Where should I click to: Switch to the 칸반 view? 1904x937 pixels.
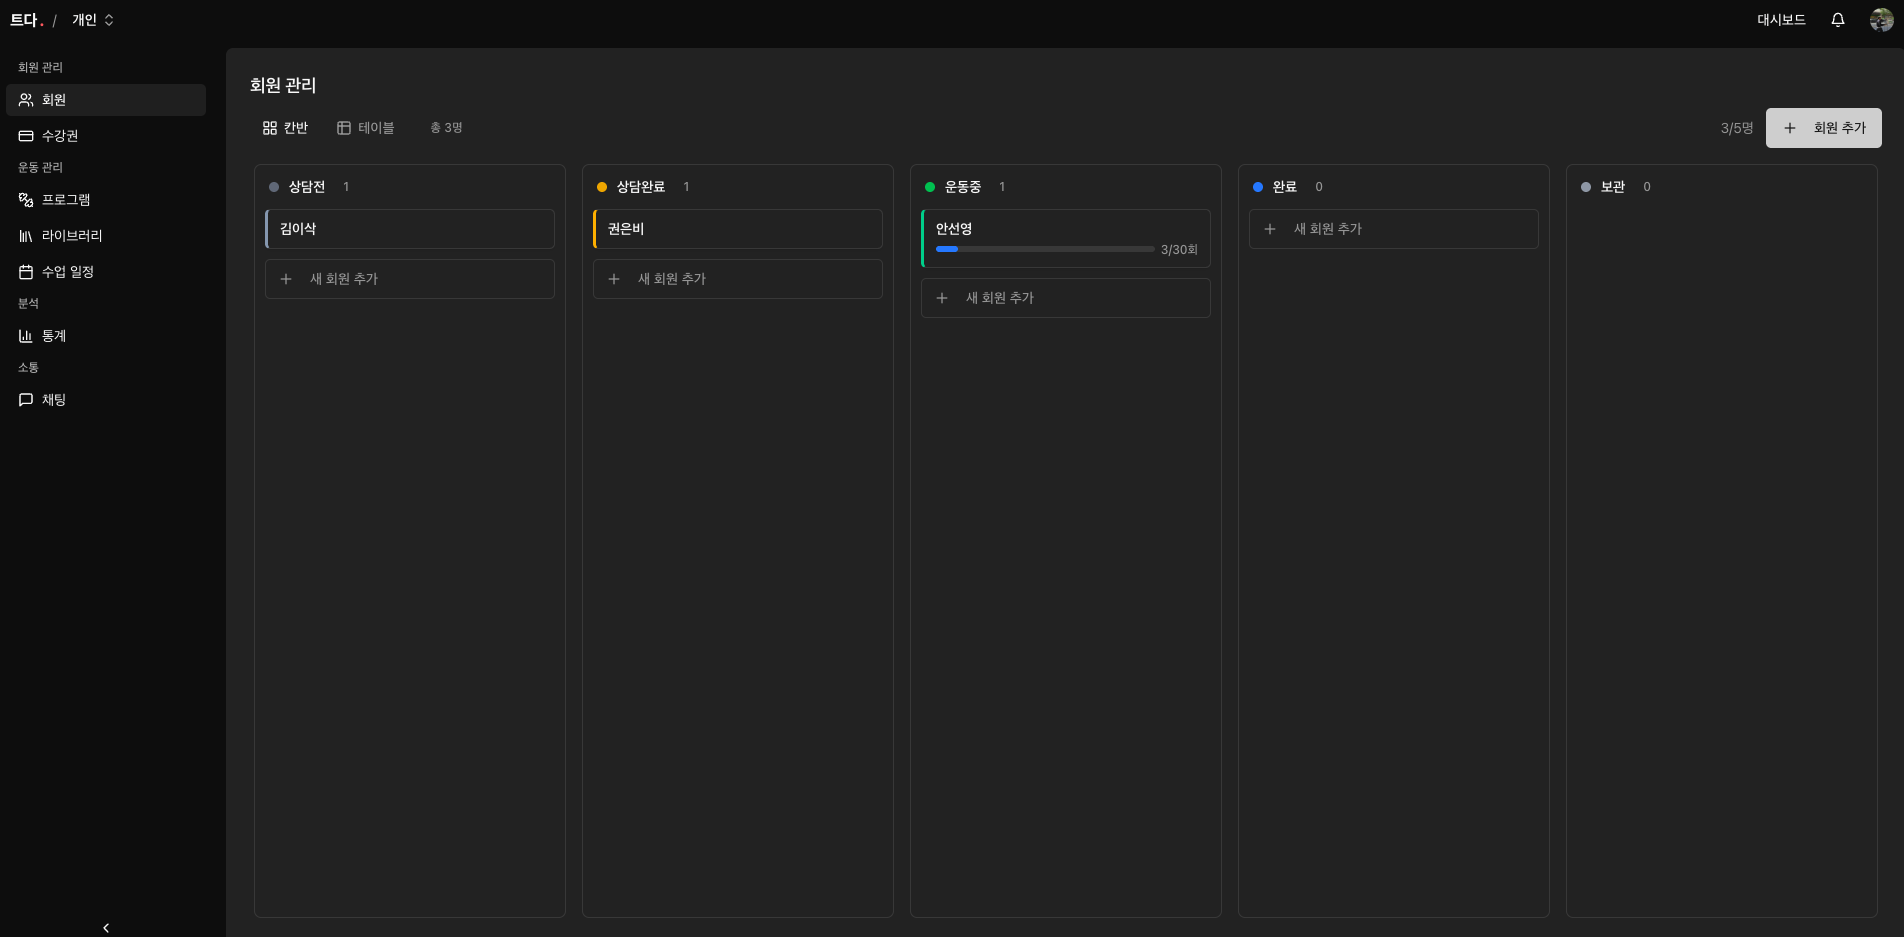coord(285,128)
